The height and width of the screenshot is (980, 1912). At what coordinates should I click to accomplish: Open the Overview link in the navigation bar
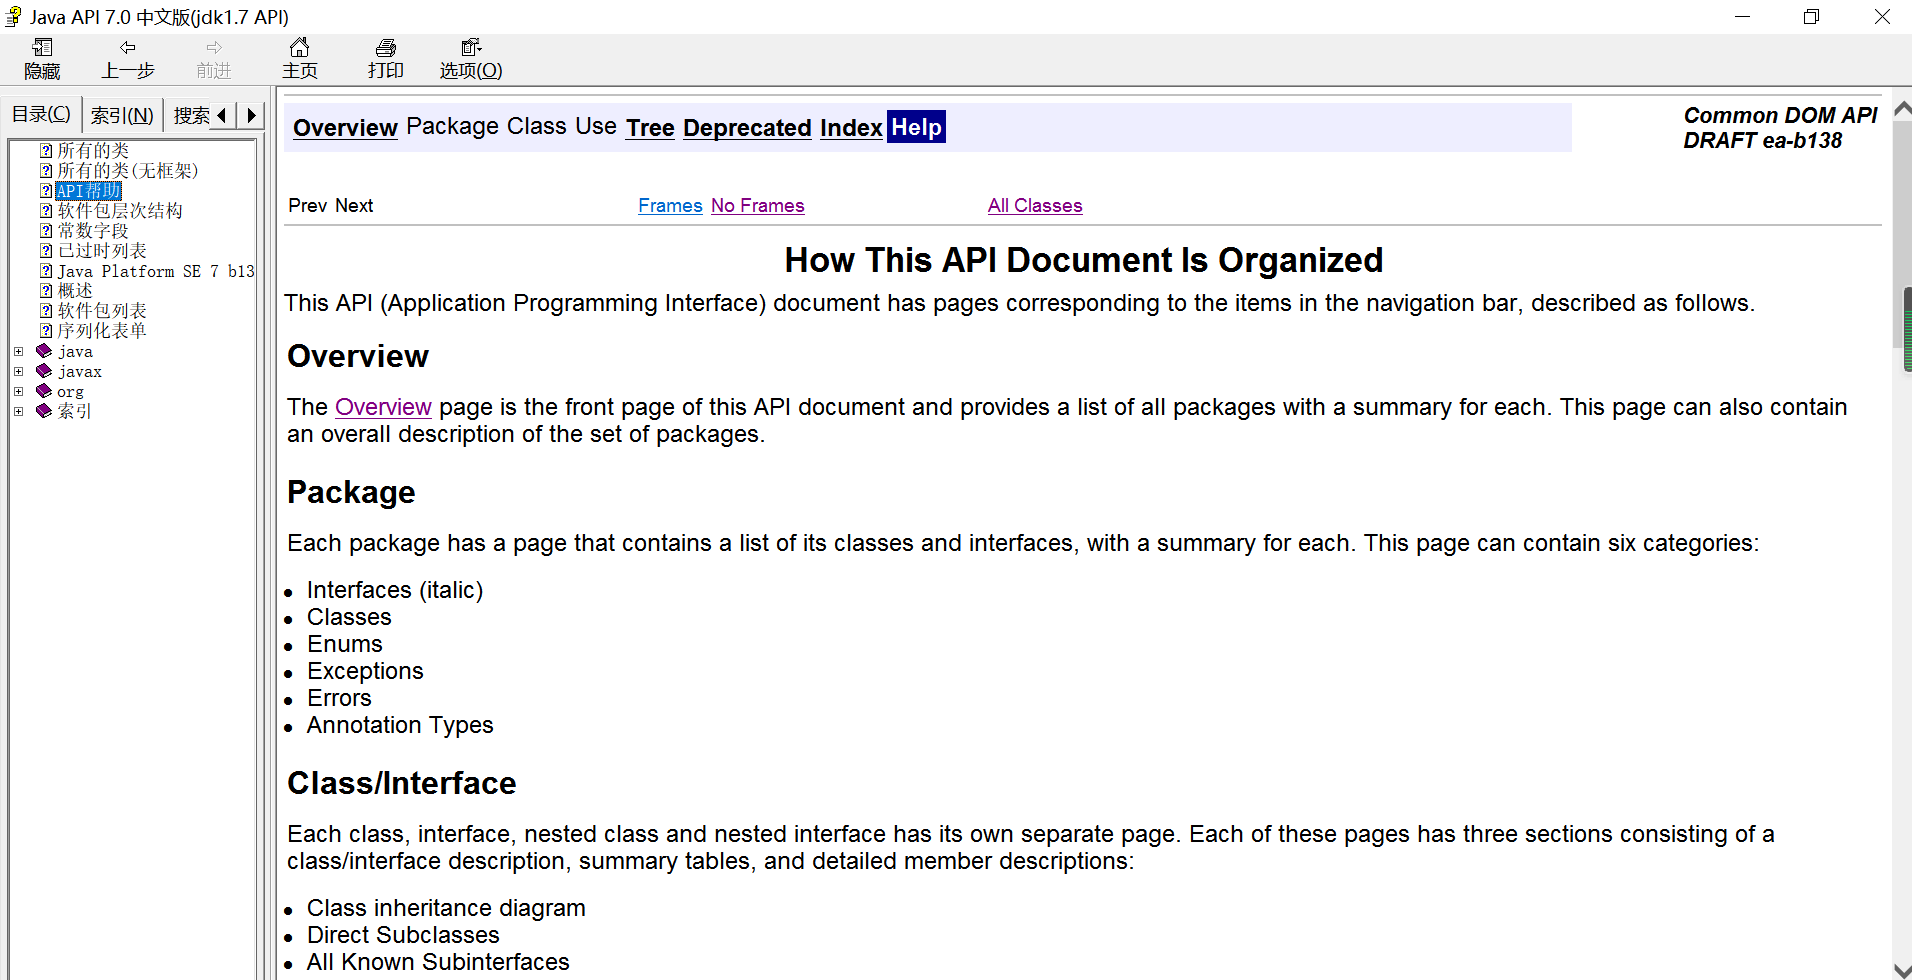click(345, 128)
